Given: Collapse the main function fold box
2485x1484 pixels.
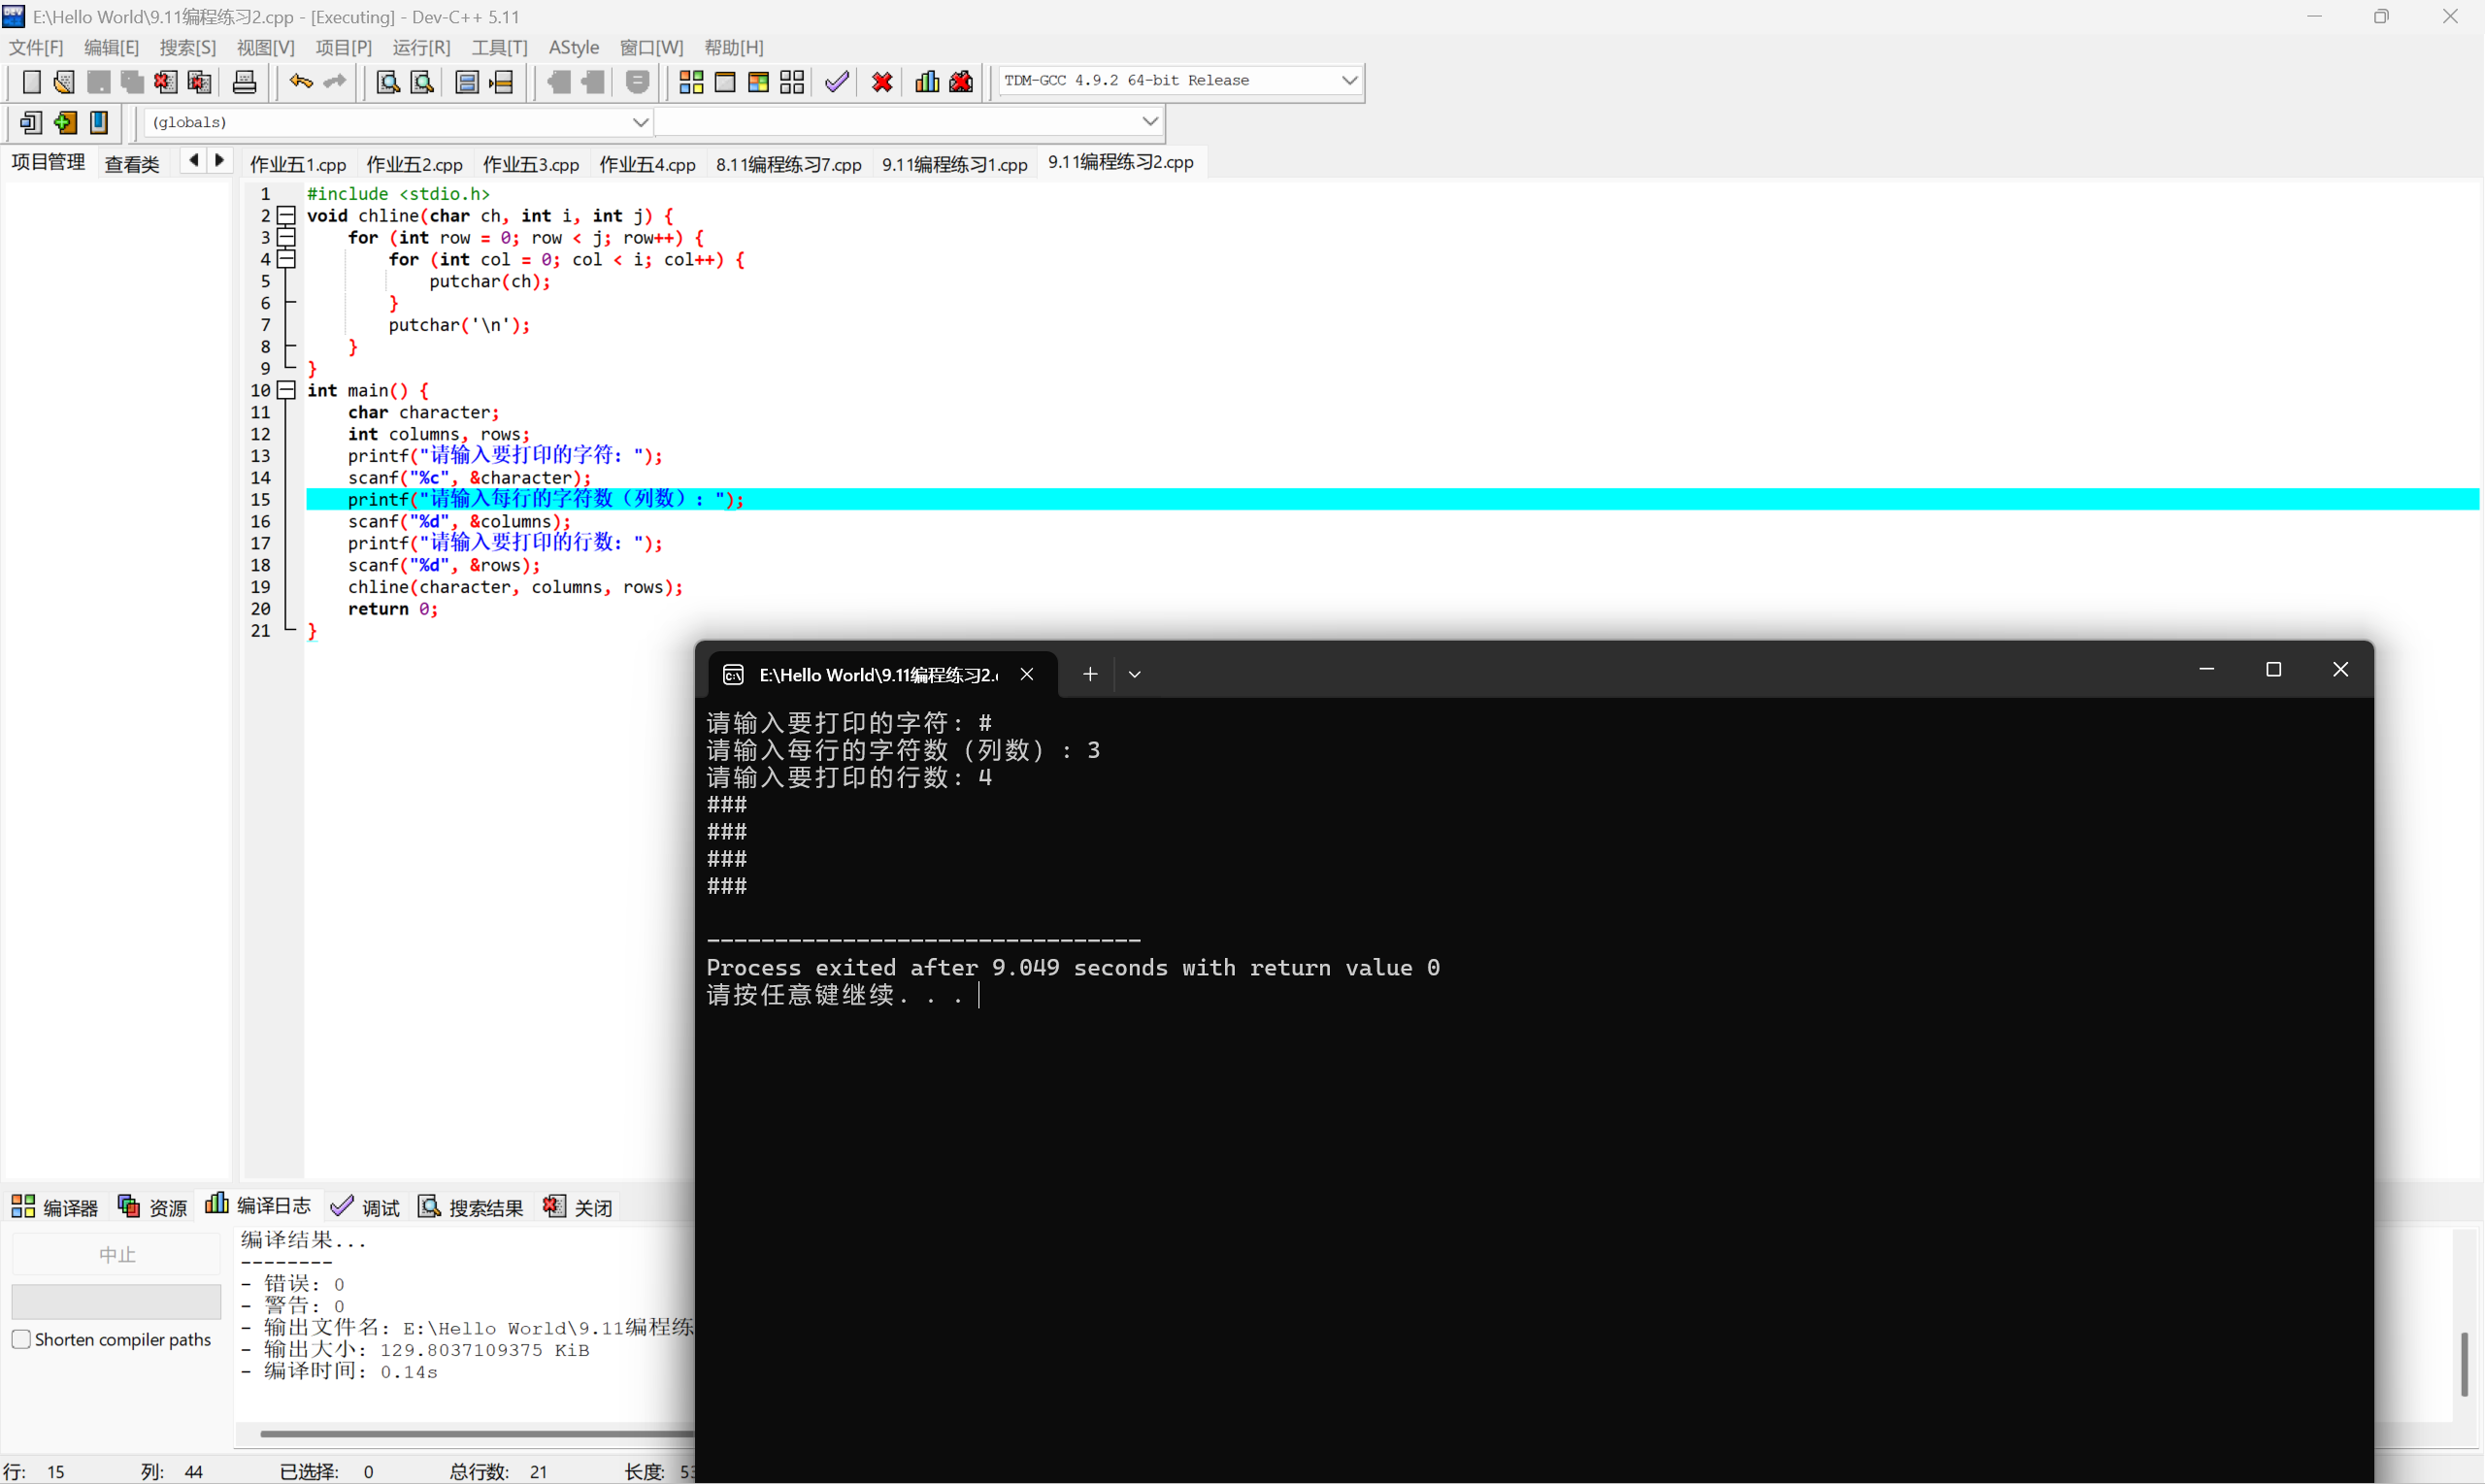Looking at the screenshot, I should [287, 390].
